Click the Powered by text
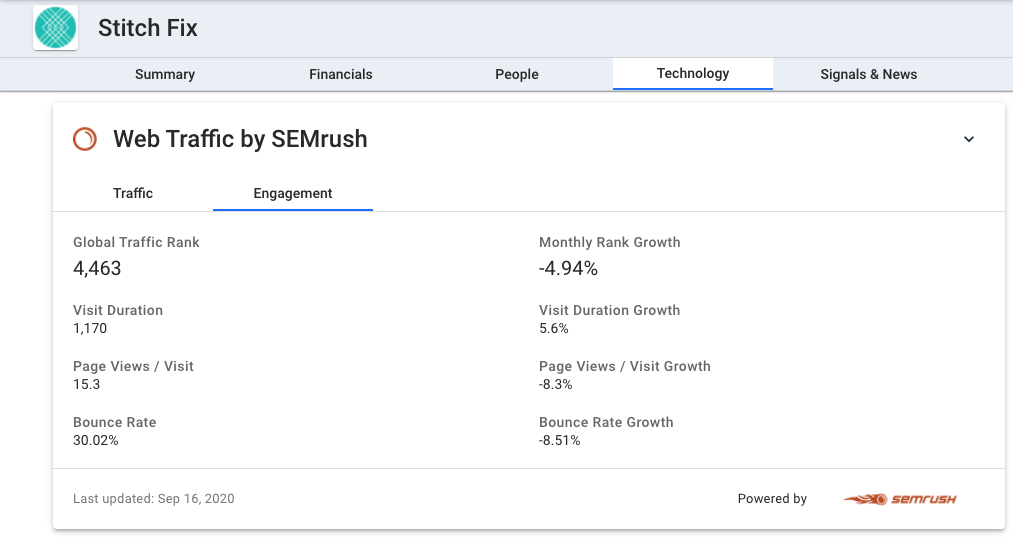Viewport: 1013px width, 544px height. click(x=772, y=499)
